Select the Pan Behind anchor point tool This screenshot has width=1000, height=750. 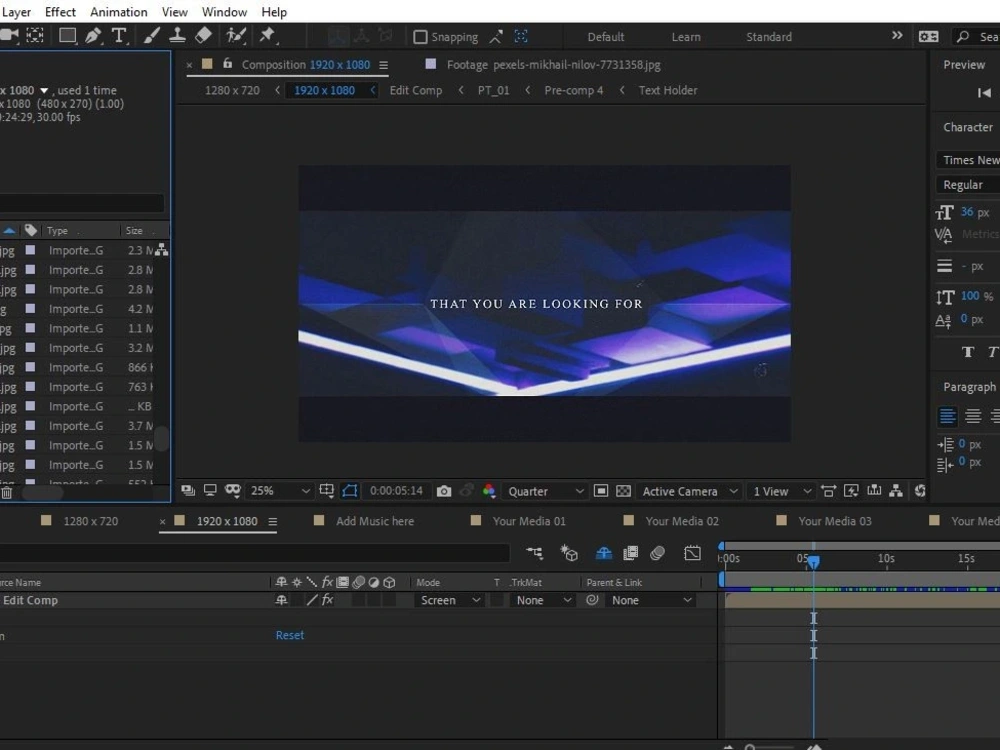(35, 36)
